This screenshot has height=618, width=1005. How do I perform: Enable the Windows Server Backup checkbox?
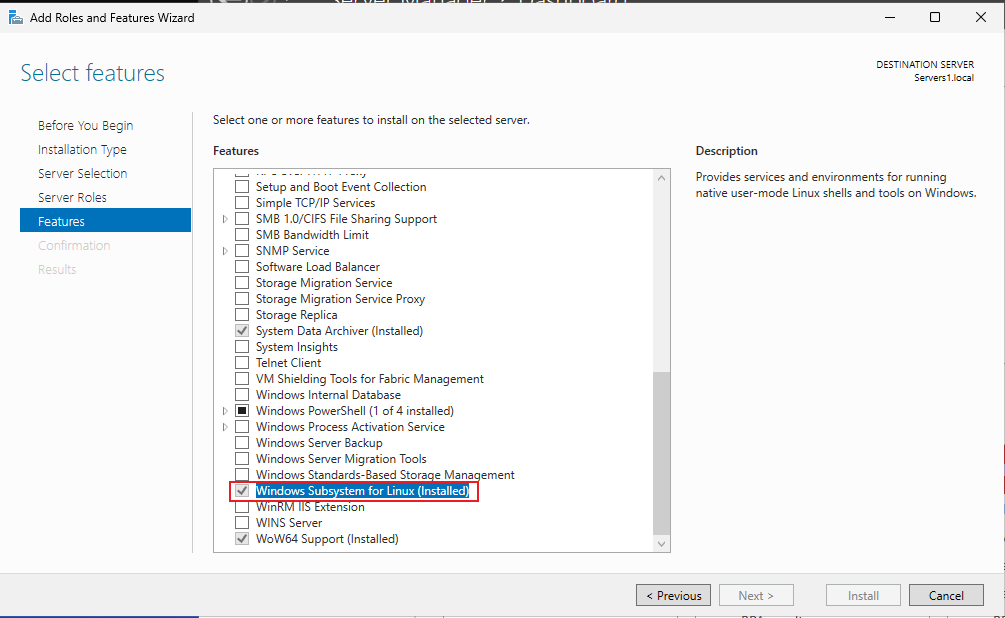point(242,443)
